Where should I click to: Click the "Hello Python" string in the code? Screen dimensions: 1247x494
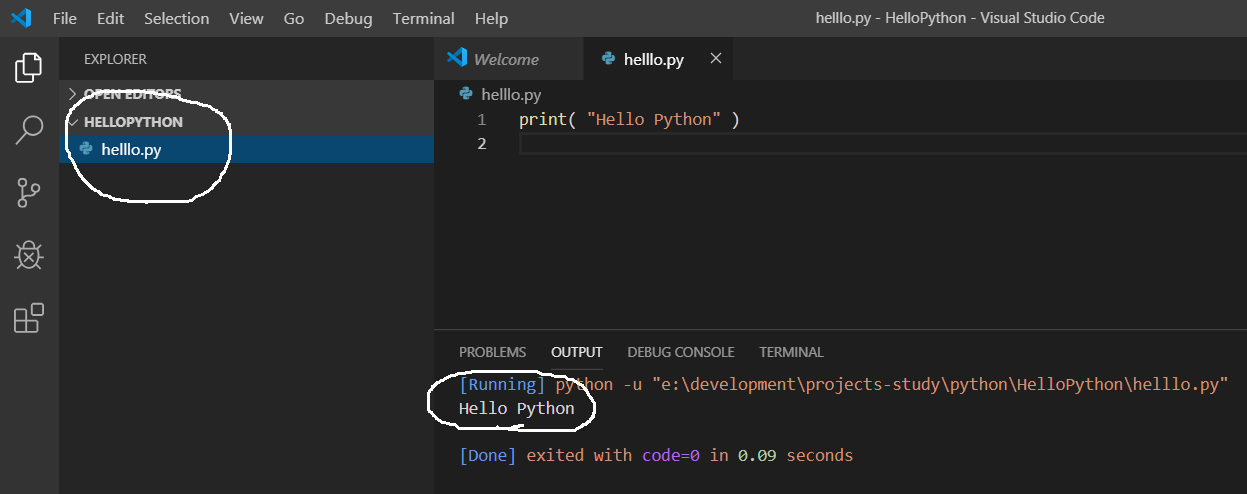(x=654, y=120)
